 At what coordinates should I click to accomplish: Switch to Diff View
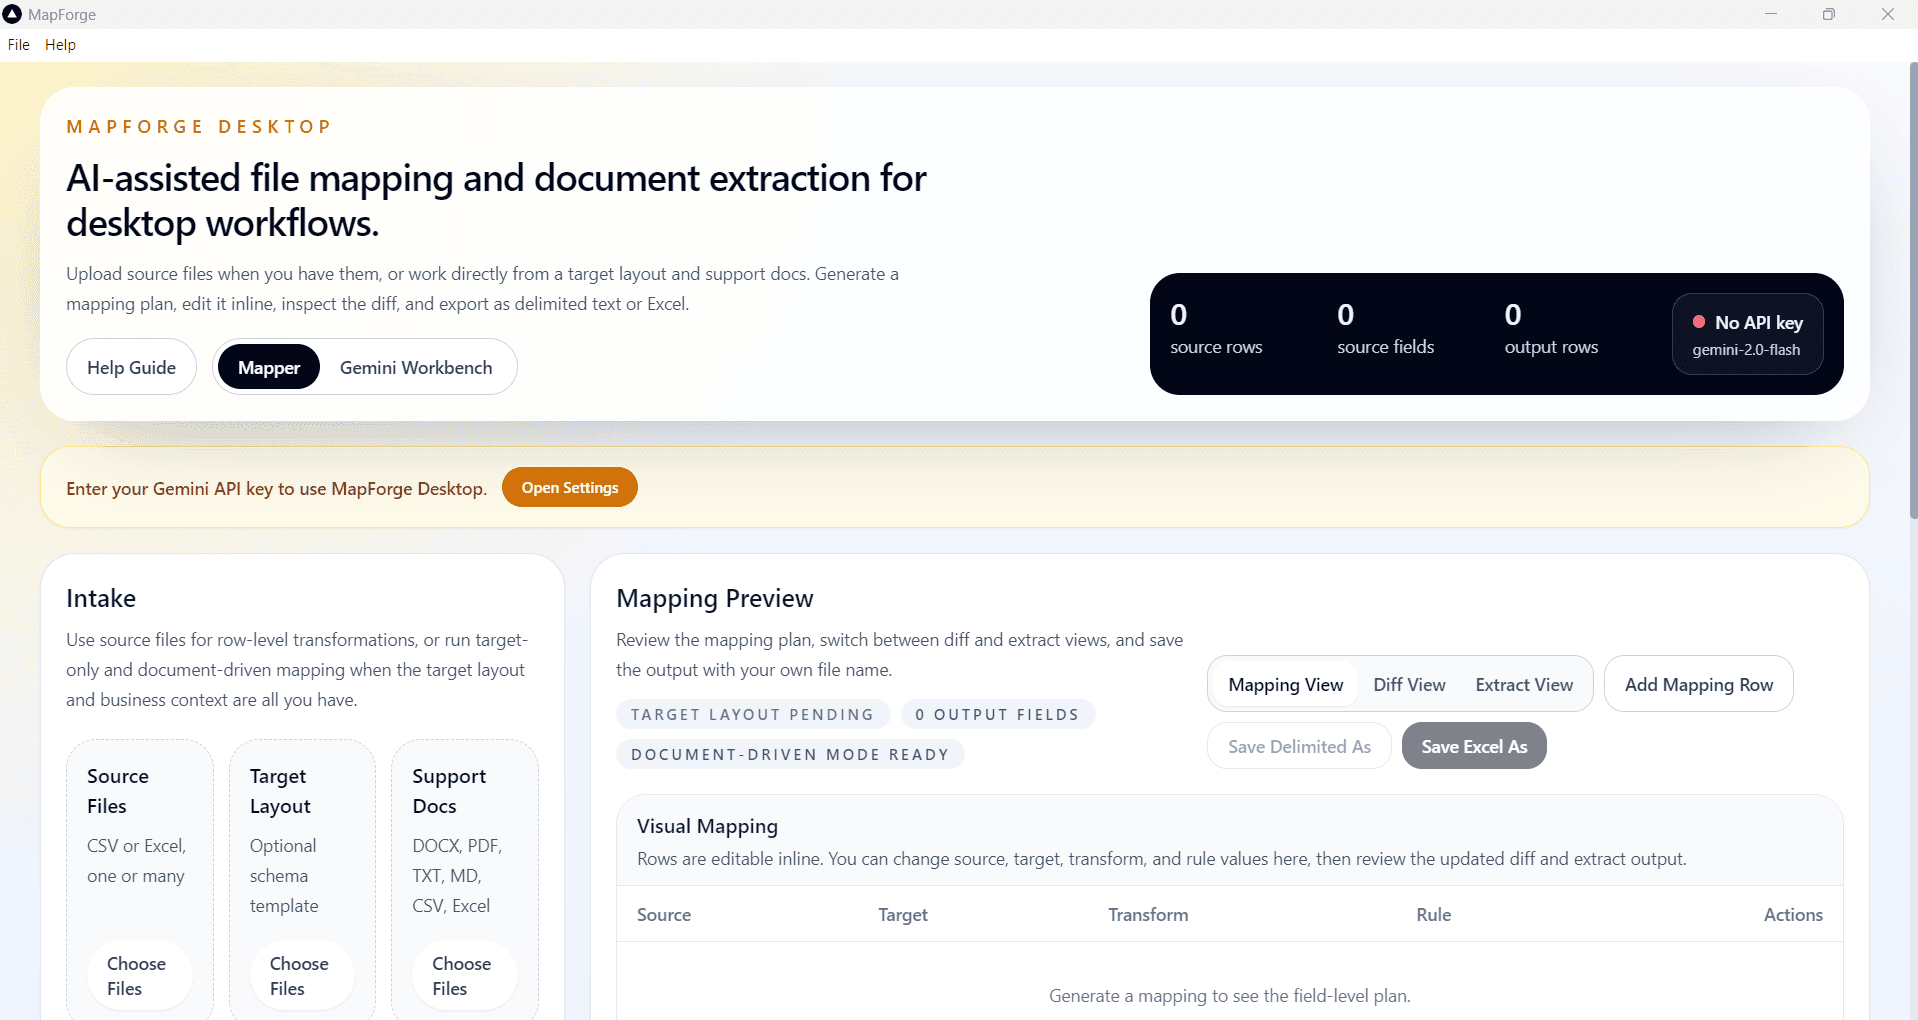coord(1408,684)
